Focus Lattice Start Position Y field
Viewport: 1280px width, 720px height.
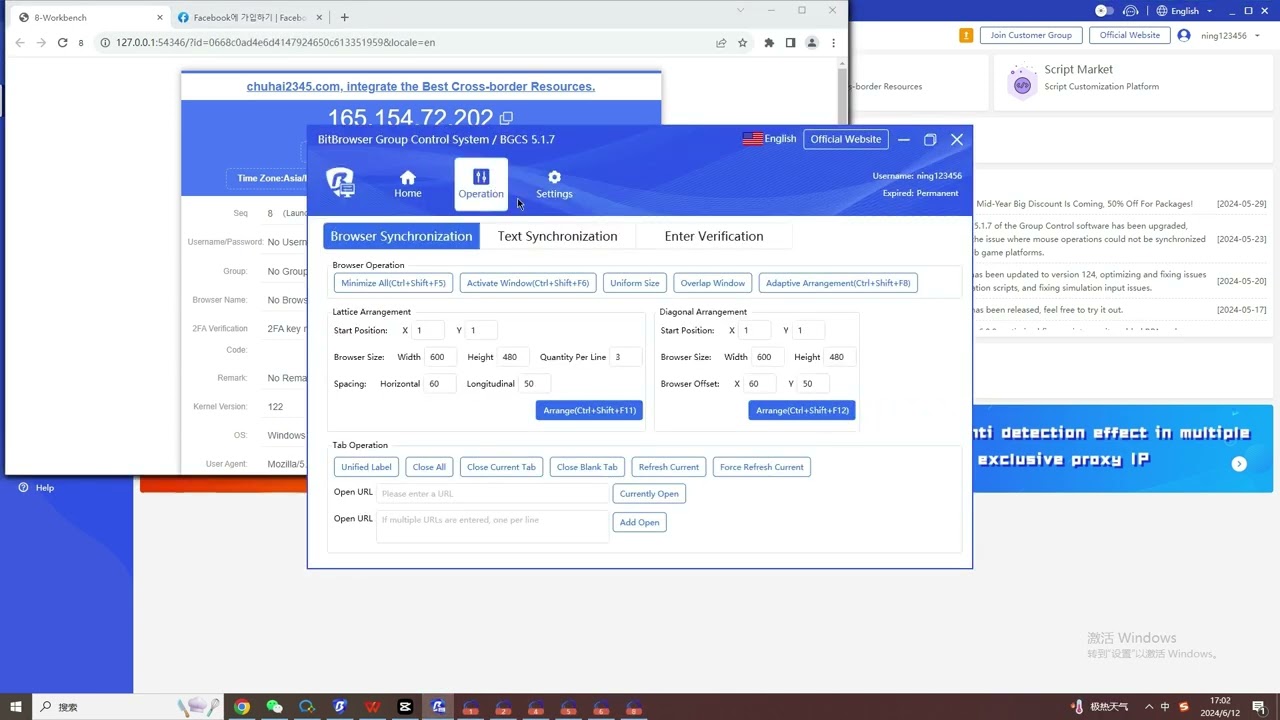pos(481,330)
